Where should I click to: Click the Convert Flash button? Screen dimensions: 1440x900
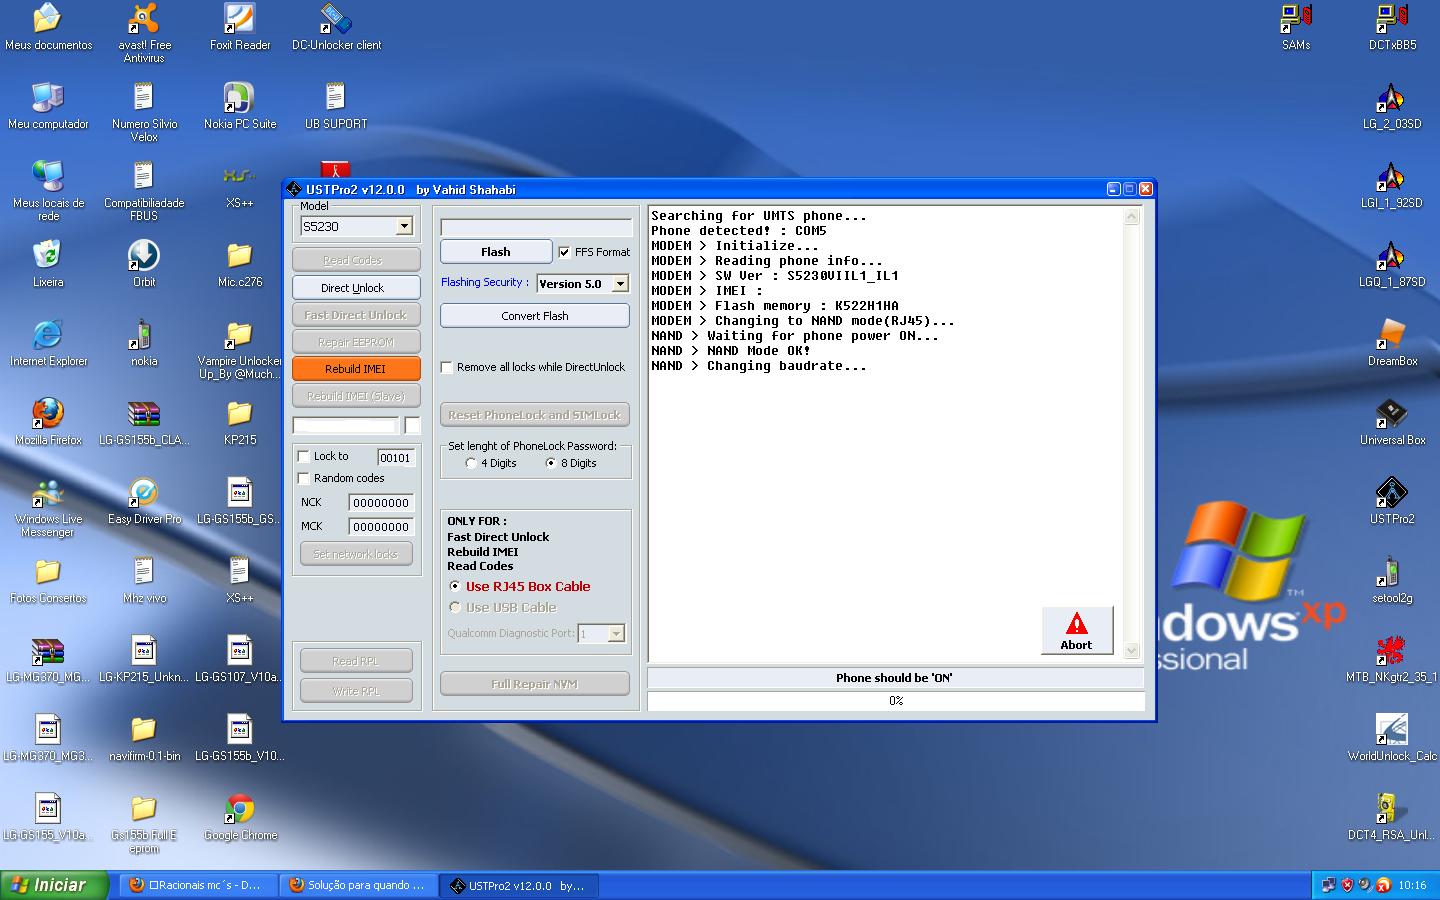(535, 316)
